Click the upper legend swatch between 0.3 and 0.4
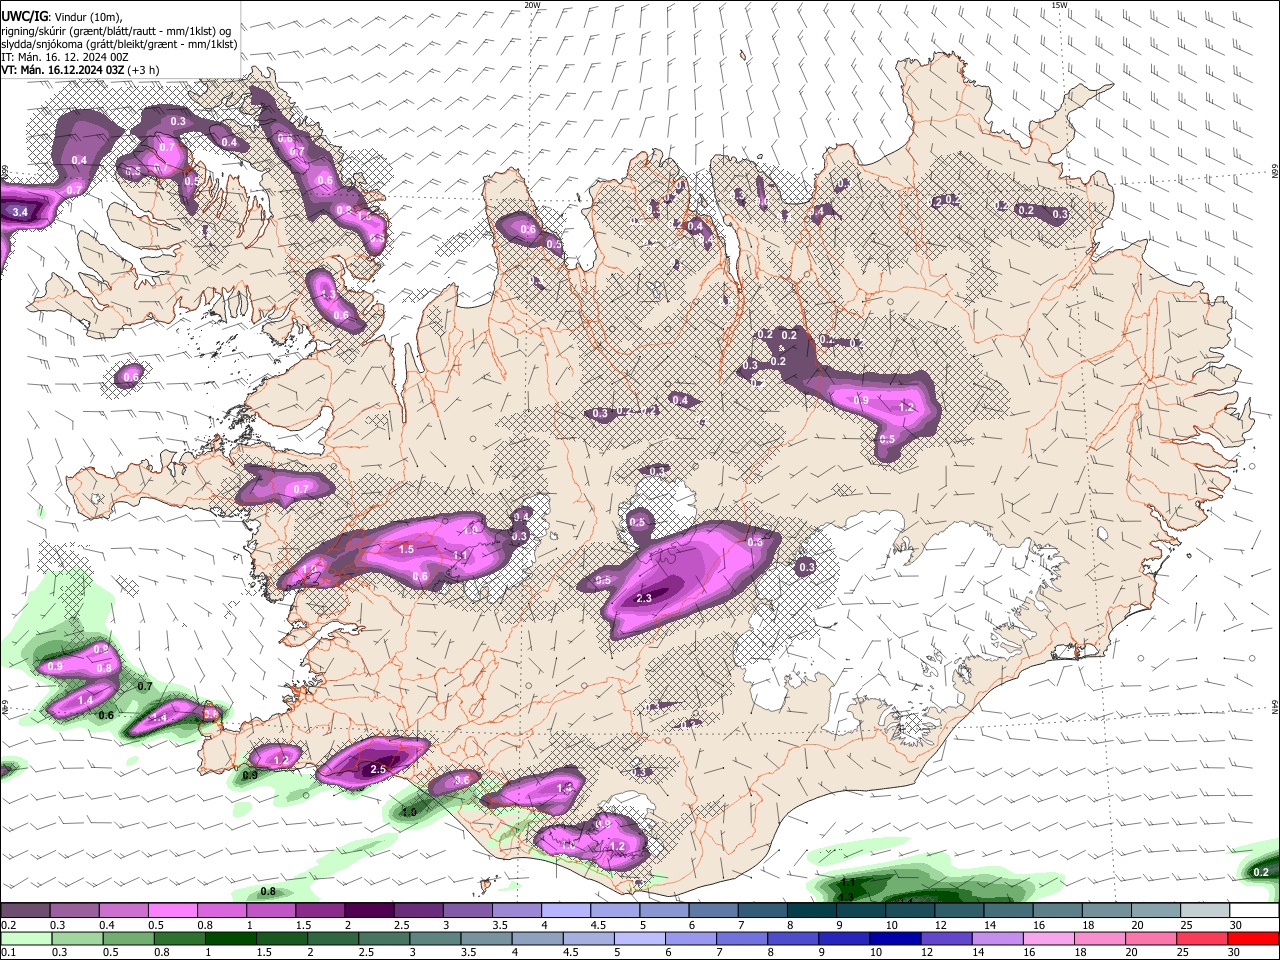The width and height of the screenshot is (1280, 960). point(74,911)
